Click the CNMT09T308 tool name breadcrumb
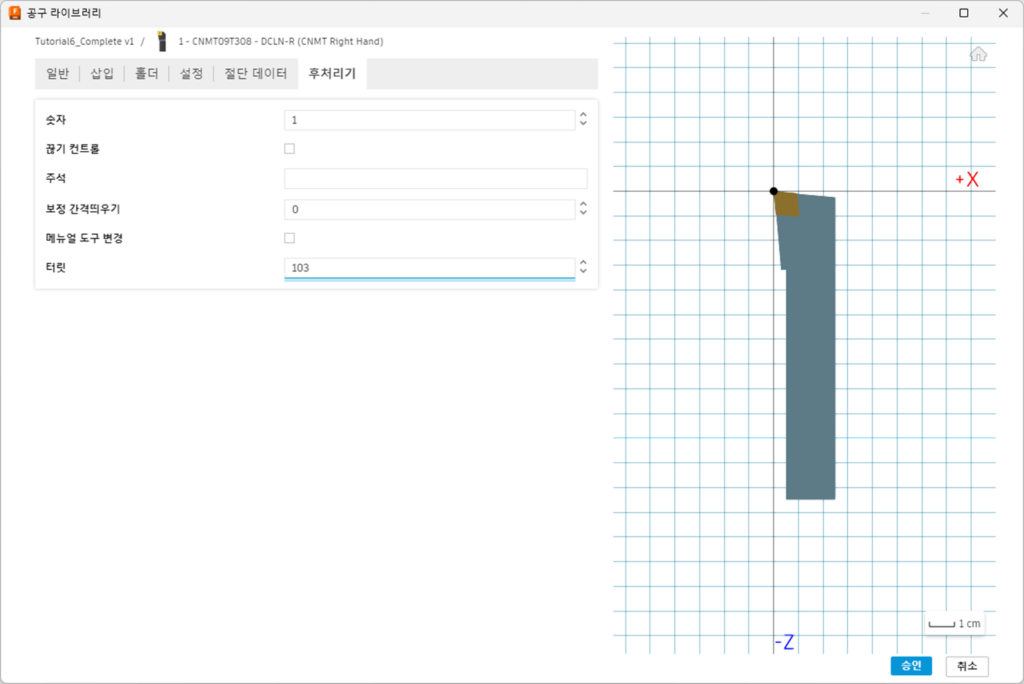The height and width of the screenshot is (684, 1024). 281,41
